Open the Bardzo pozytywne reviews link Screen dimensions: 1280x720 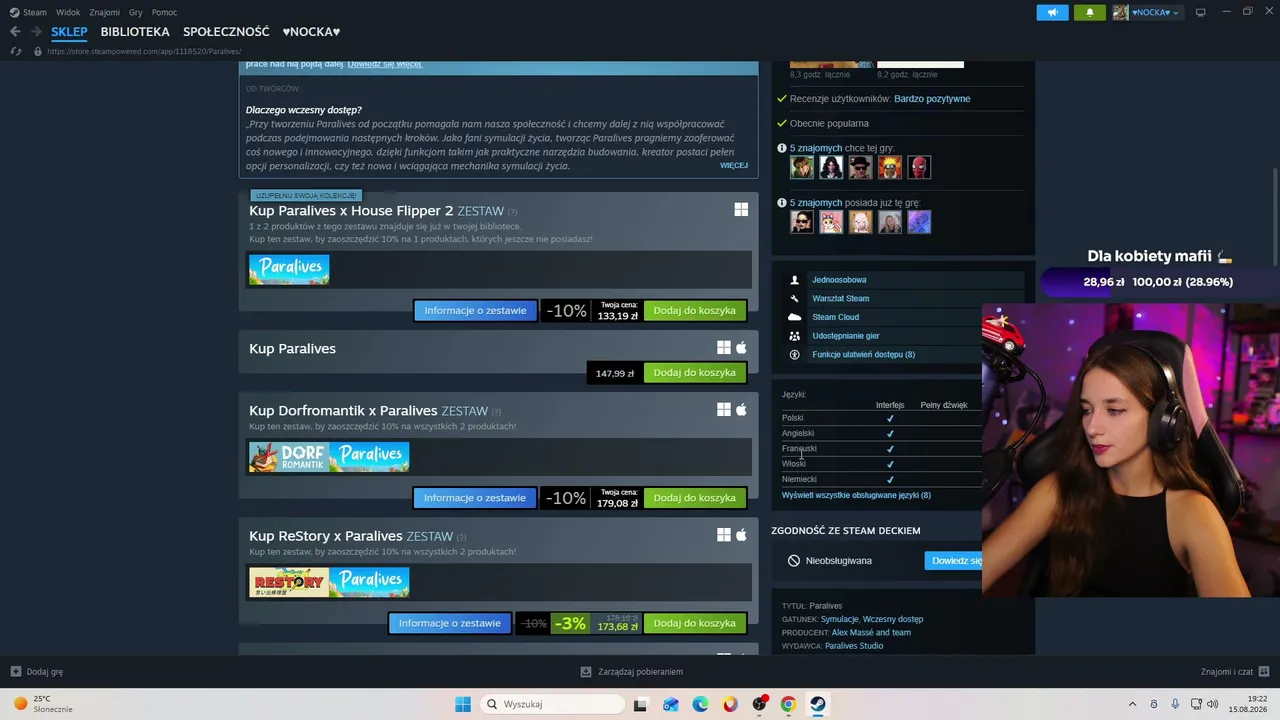point(932,99)
